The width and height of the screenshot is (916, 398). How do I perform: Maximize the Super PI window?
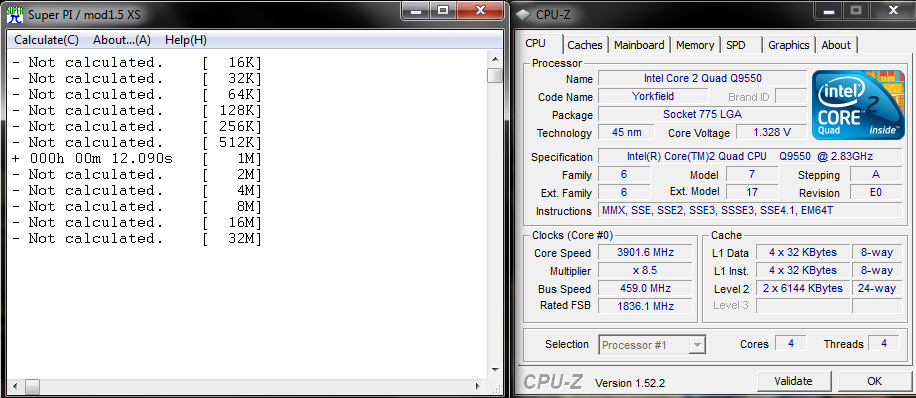click(x=443, y=10)
